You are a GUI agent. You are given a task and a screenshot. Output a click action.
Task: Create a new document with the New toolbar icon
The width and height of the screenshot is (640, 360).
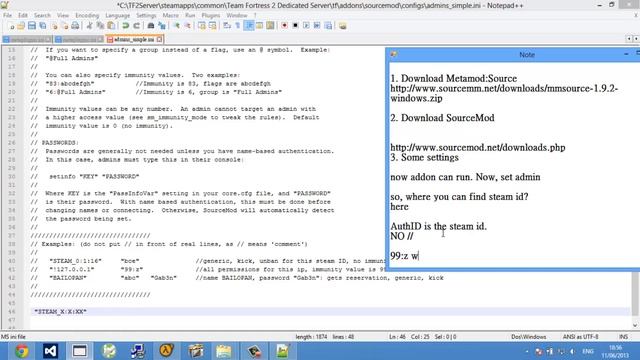11,26
